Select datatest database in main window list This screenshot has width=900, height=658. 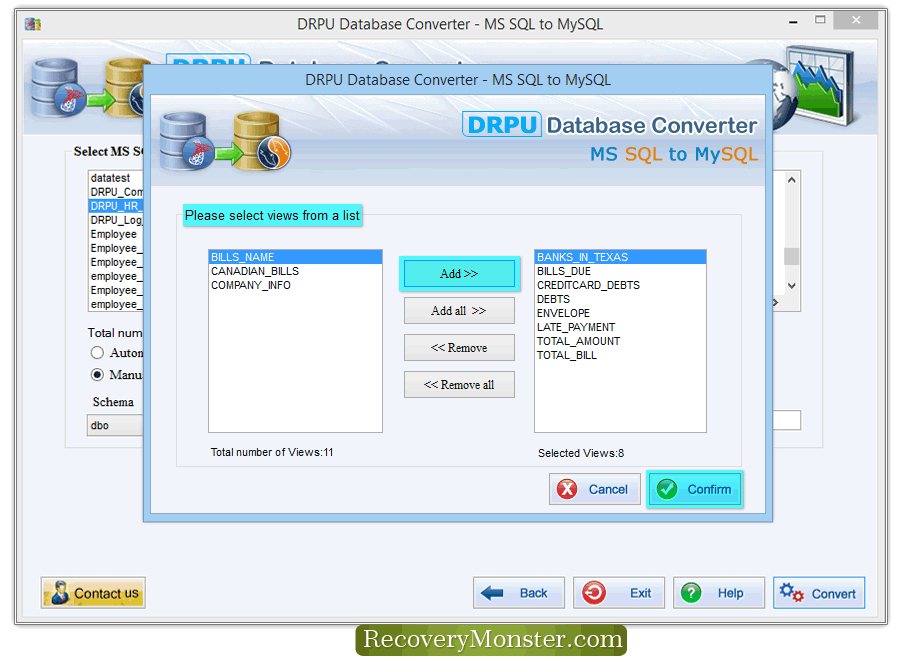(x=116, y=178)
